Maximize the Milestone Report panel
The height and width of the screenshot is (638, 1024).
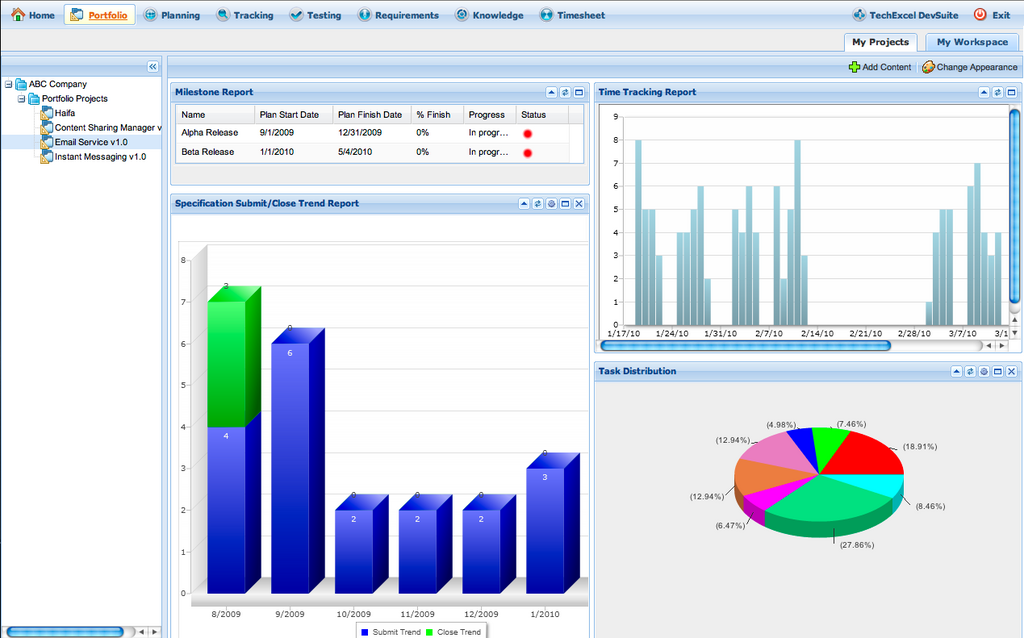(579, 93)
